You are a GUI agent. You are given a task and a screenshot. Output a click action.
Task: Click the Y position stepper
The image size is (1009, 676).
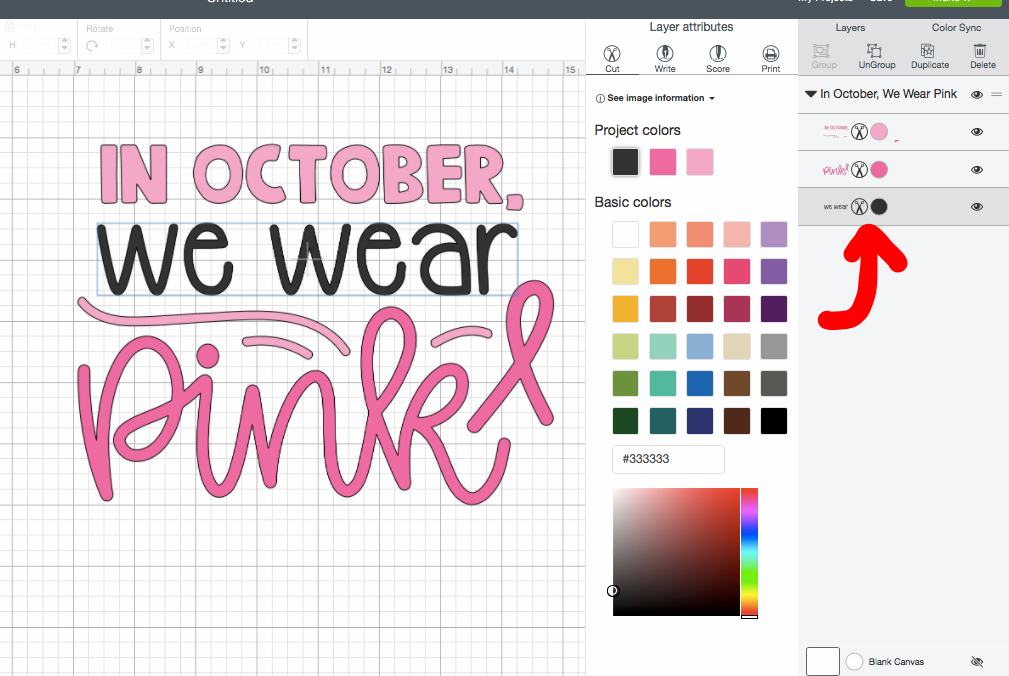click(294, 45)
